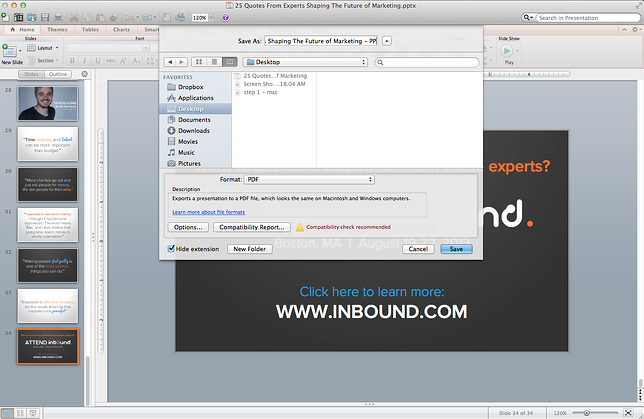The height and width of the screenshot is (419, 644).
Task: Open the Format dropdown showing PDF
Action: [x=309, y=179]
